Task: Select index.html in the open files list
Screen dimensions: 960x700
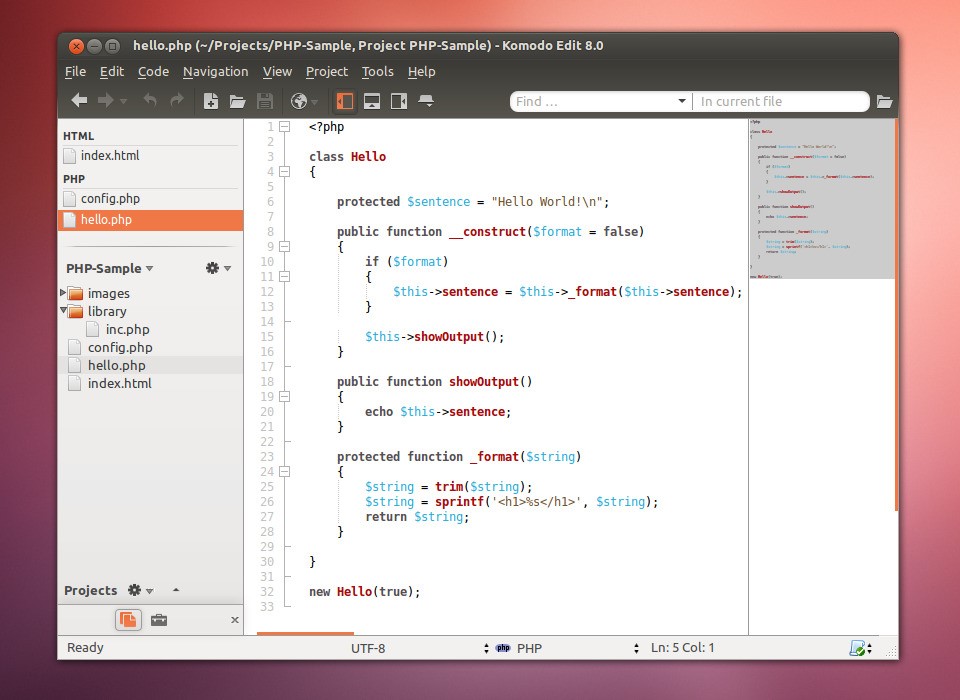Action: click(109, 156)
